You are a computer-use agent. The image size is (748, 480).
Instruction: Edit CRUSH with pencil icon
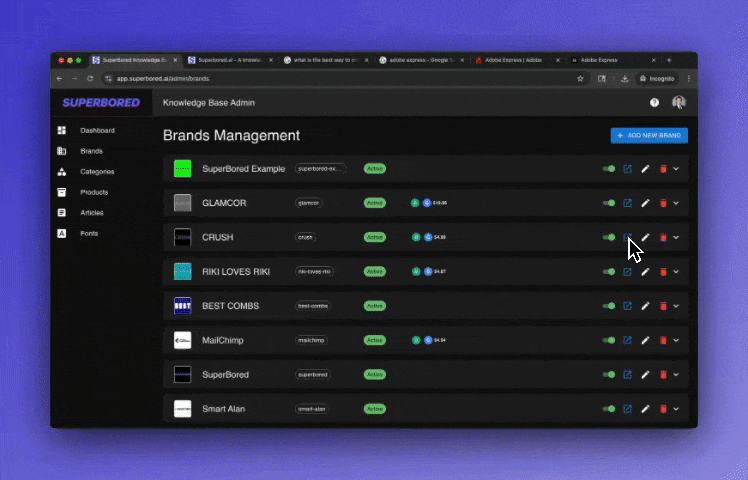point(645,238)
